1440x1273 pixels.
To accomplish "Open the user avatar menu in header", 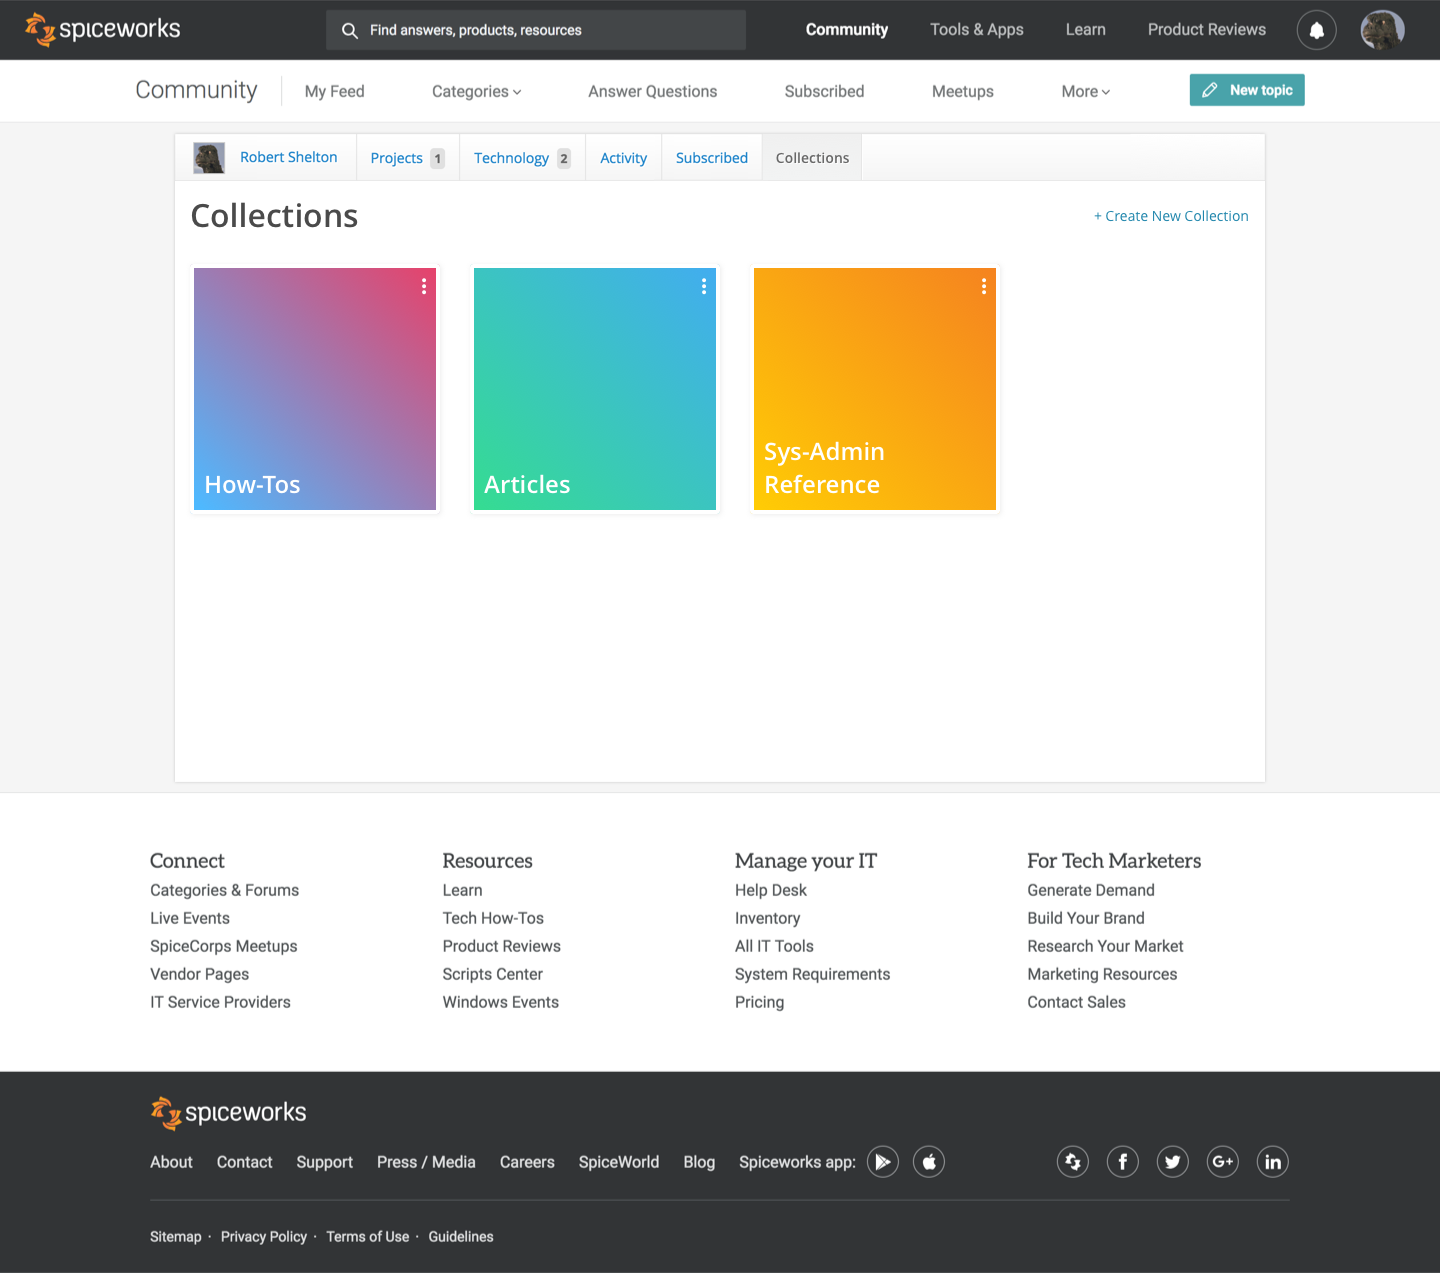I will click(1382, 30).
